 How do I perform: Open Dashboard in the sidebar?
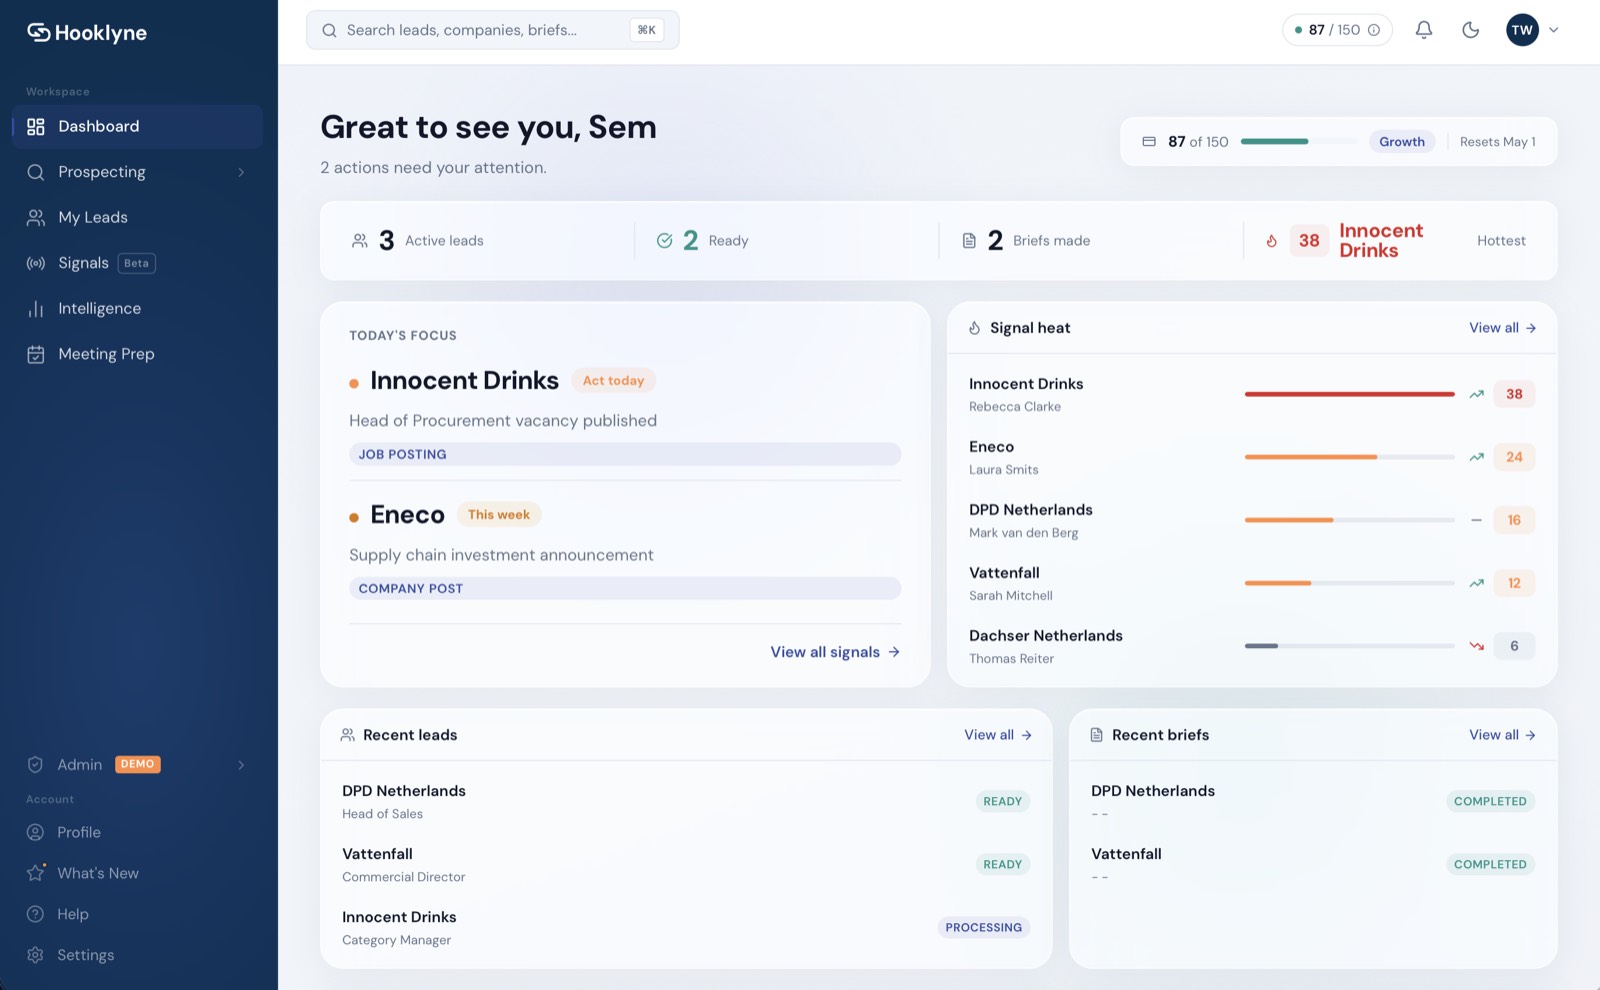(x=138, y=126)
